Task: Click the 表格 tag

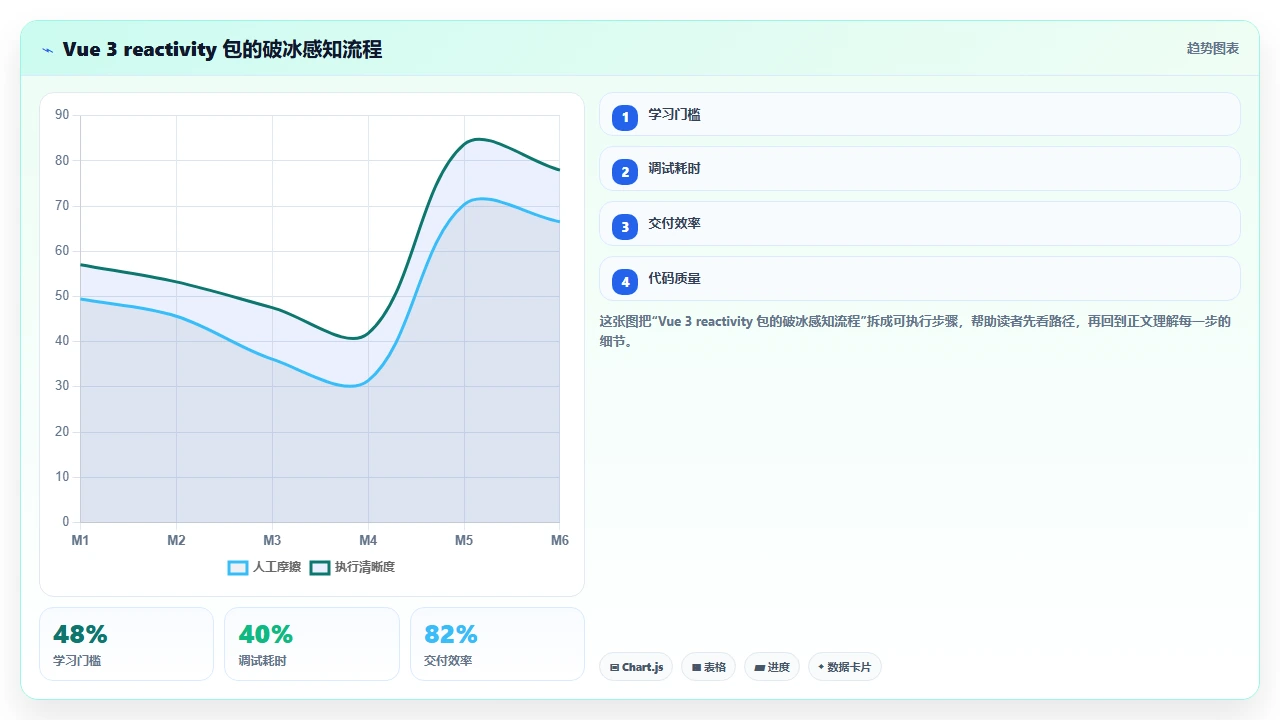Action: (708, 667)
